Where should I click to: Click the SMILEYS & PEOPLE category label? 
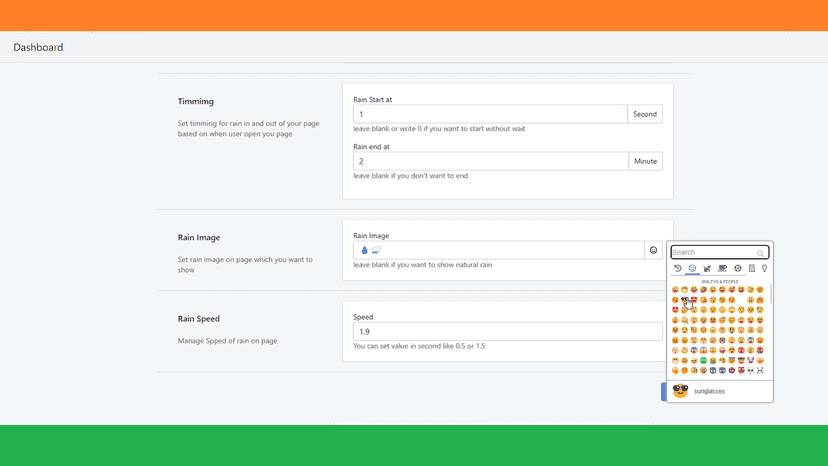pyautogui.click(x=720, y=282)
